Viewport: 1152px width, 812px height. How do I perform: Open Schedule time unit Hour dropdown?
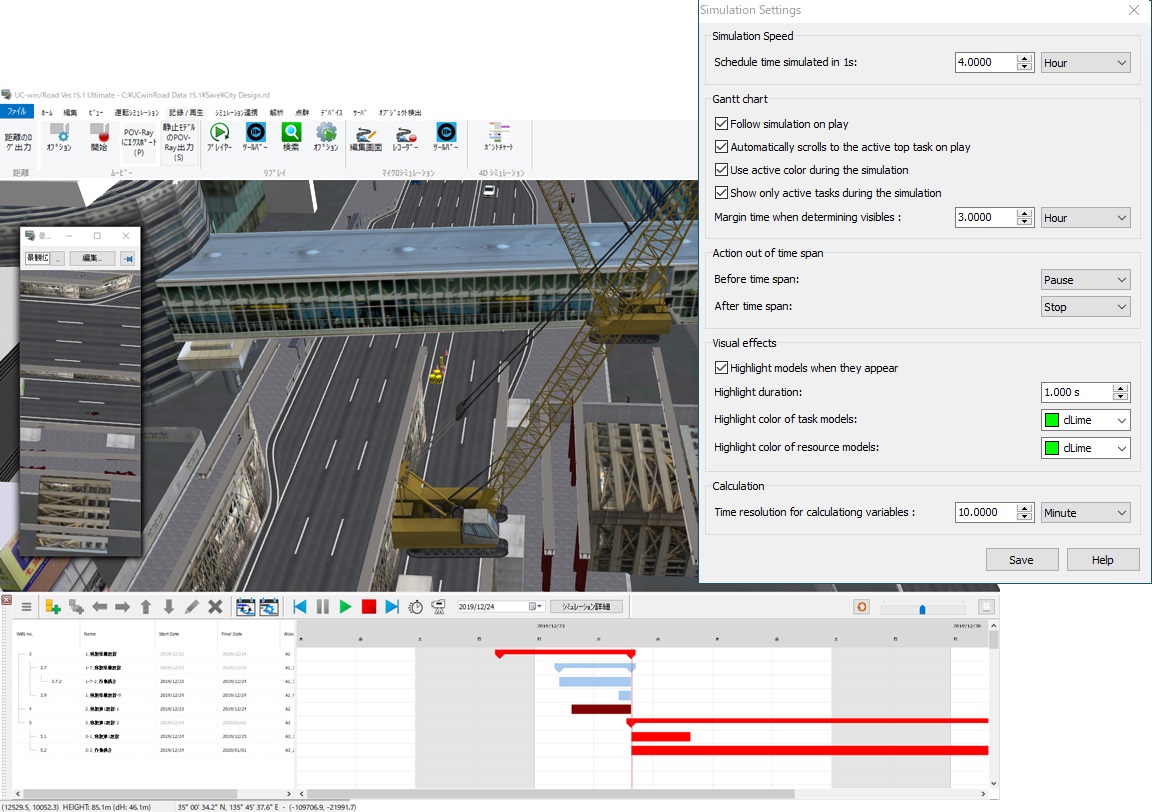(x=1085, y=62)
